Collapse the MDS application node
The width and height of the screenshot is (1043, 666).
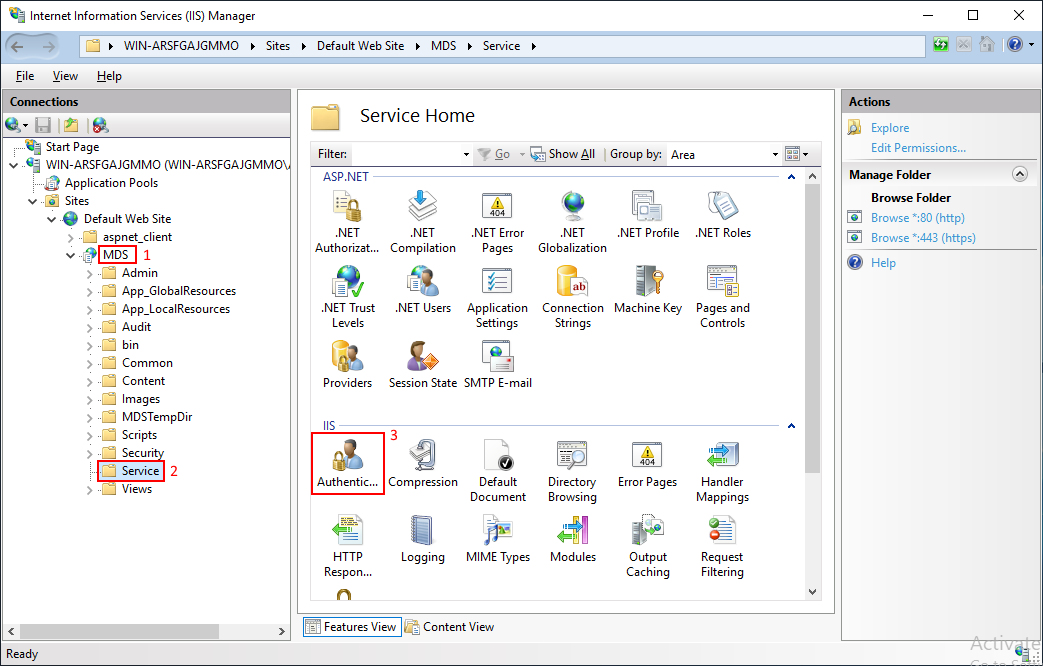pyautogui.click(x=71, y=255)
